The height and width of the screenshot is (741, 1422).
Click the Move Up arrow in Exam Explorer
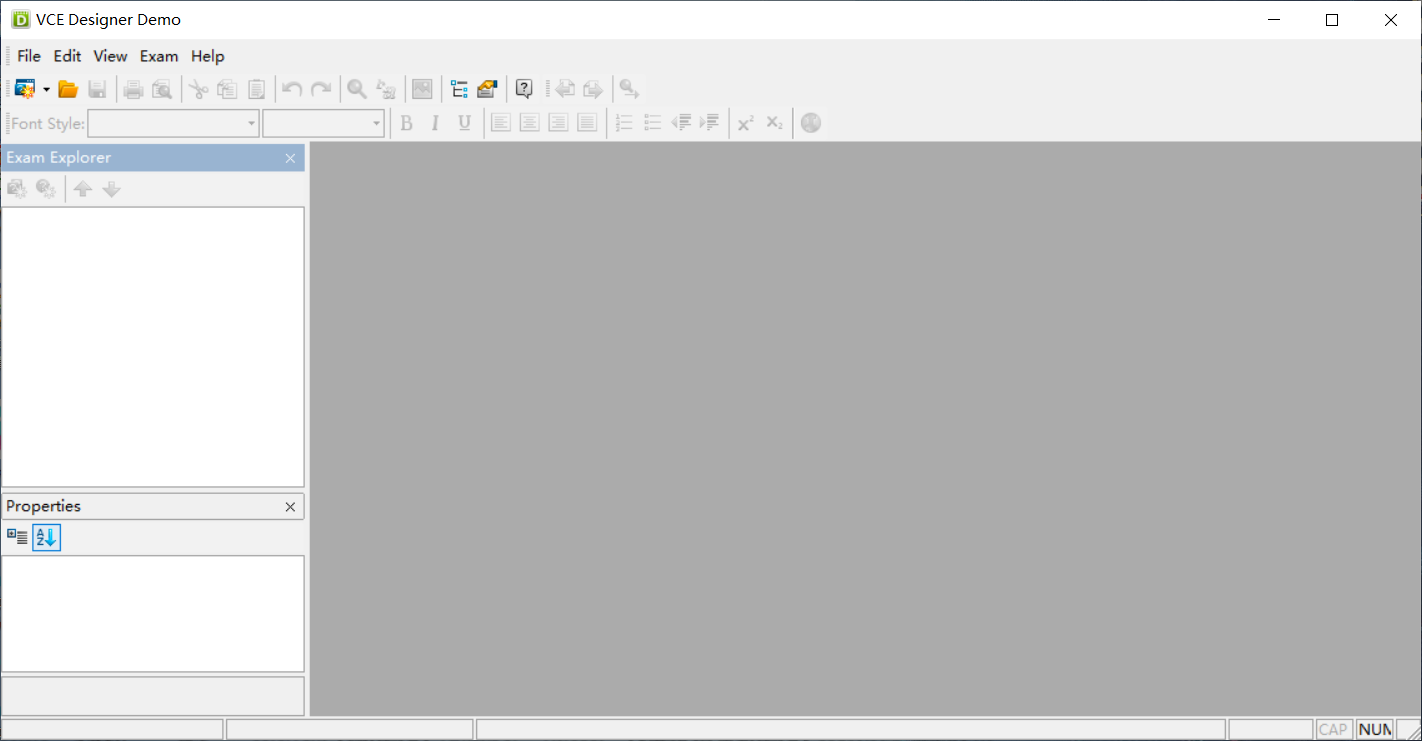click(x=82, y=188)
